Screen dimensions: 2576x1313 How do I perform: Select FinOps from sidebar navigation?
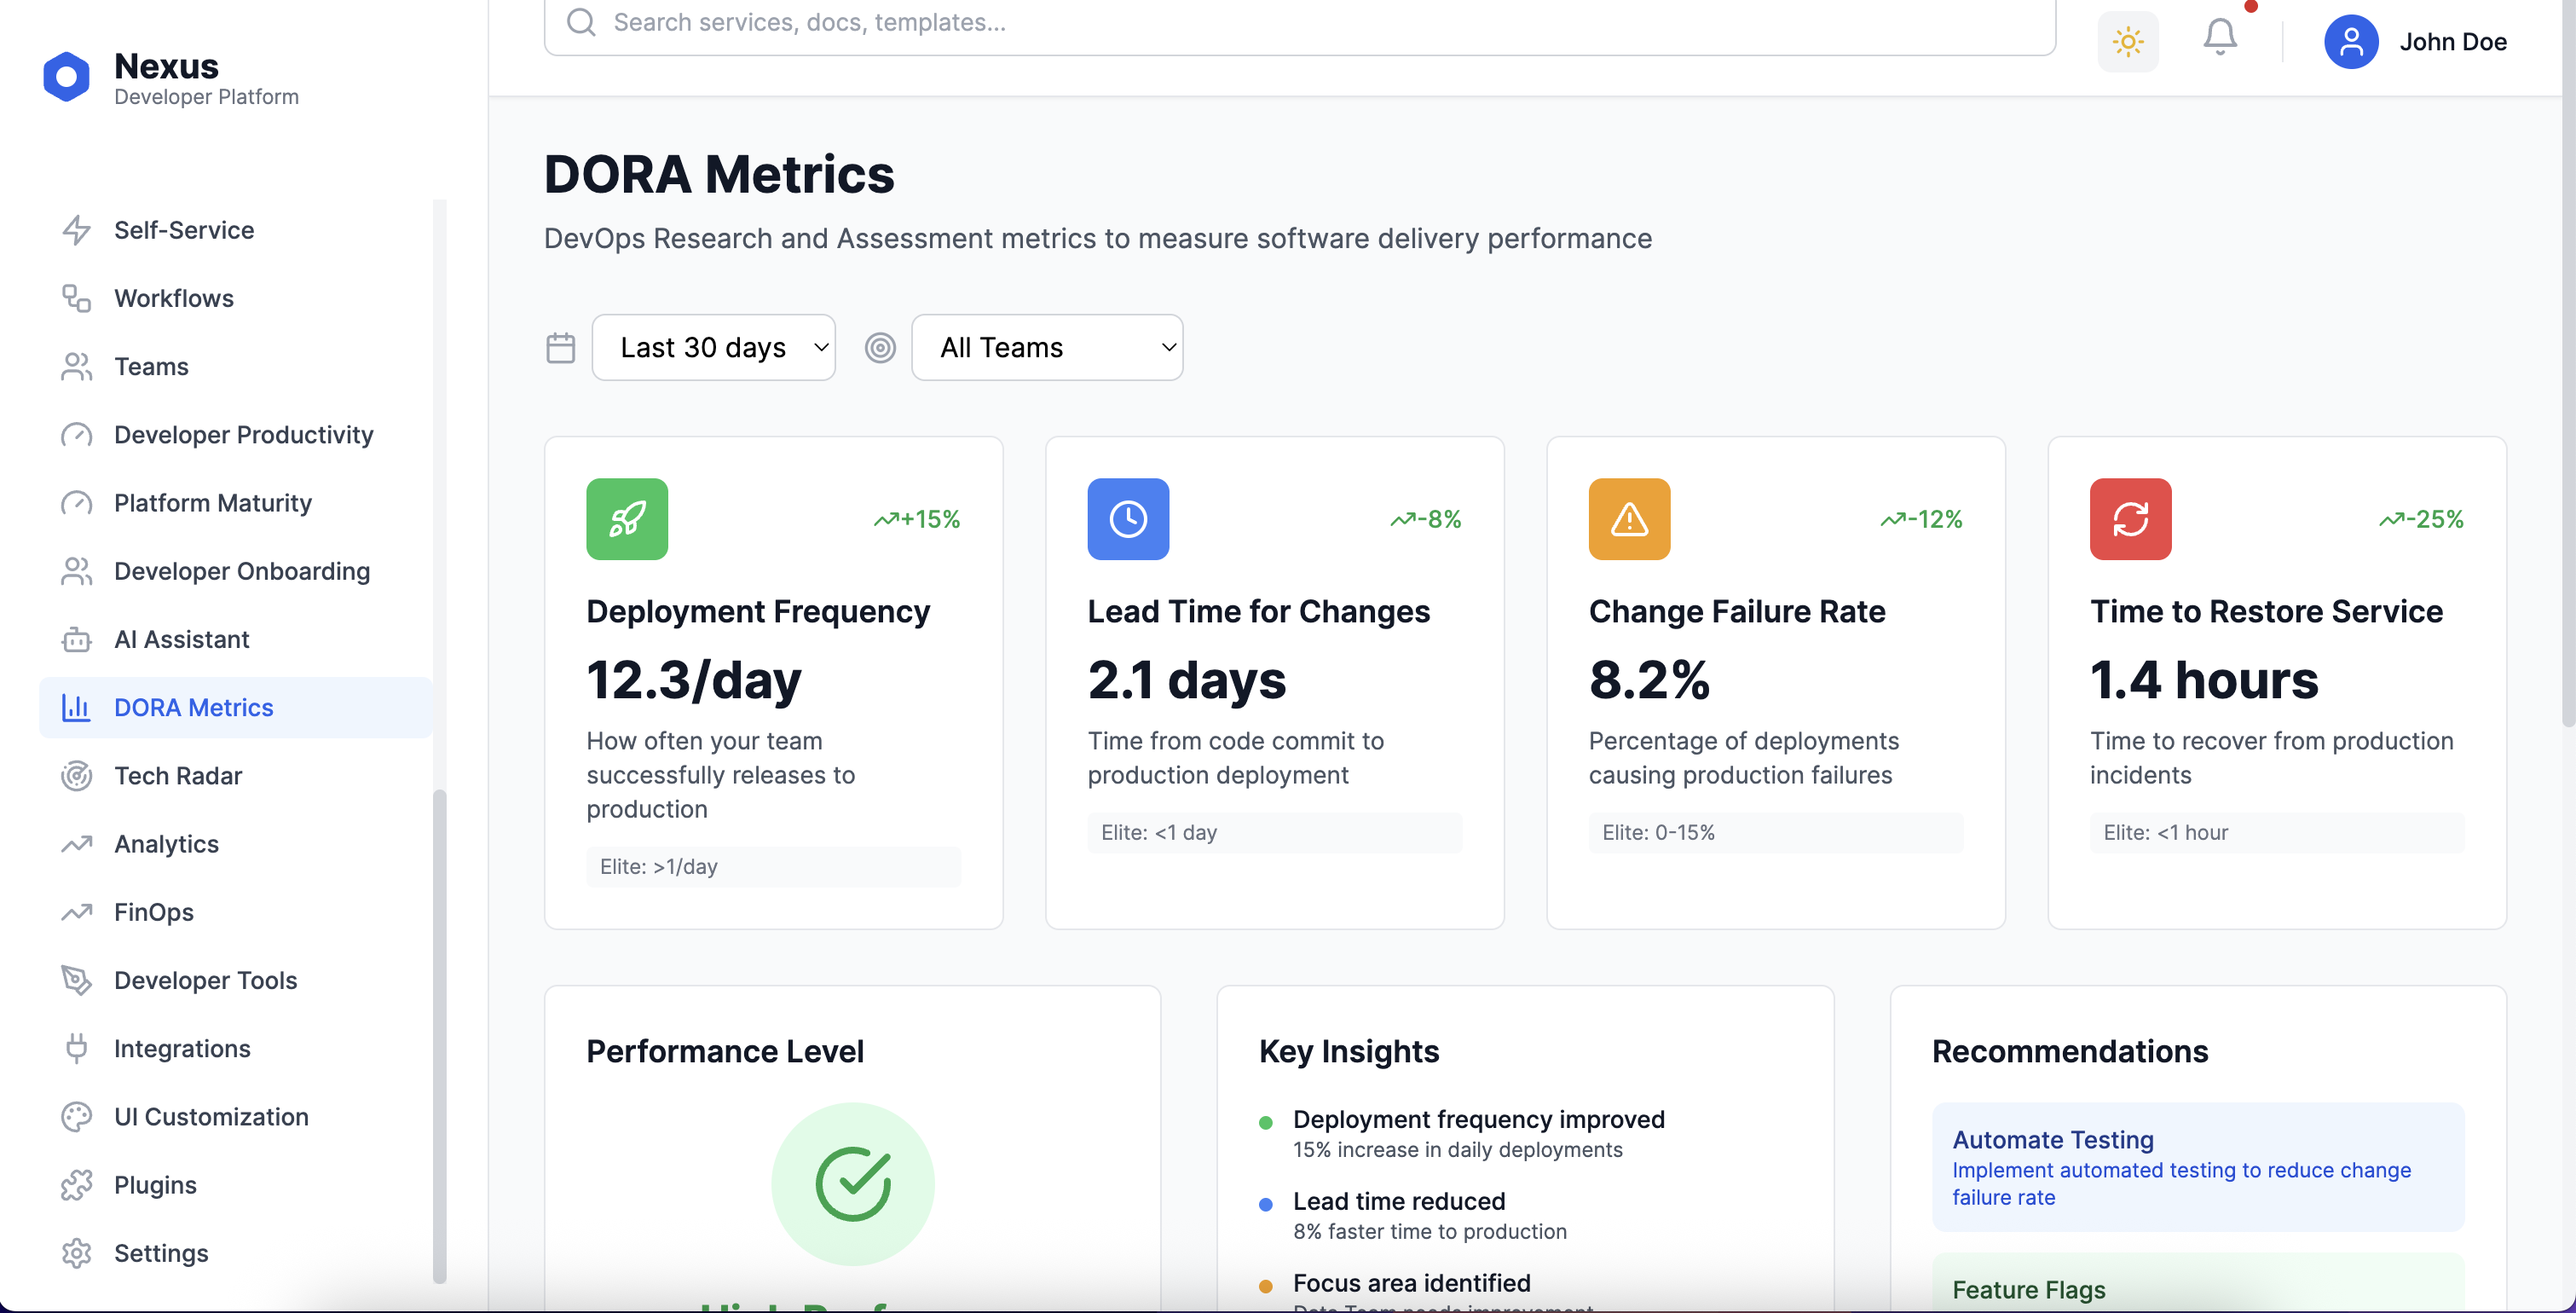[x=153, y=912]
